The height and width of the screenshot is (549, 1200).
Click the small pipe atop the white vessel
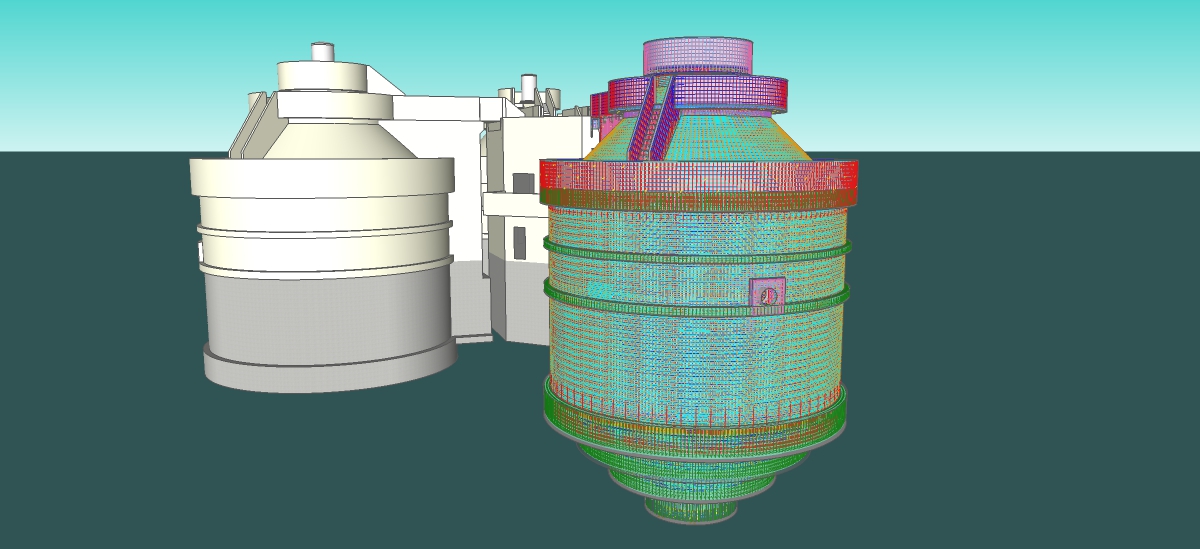point(322,51)
